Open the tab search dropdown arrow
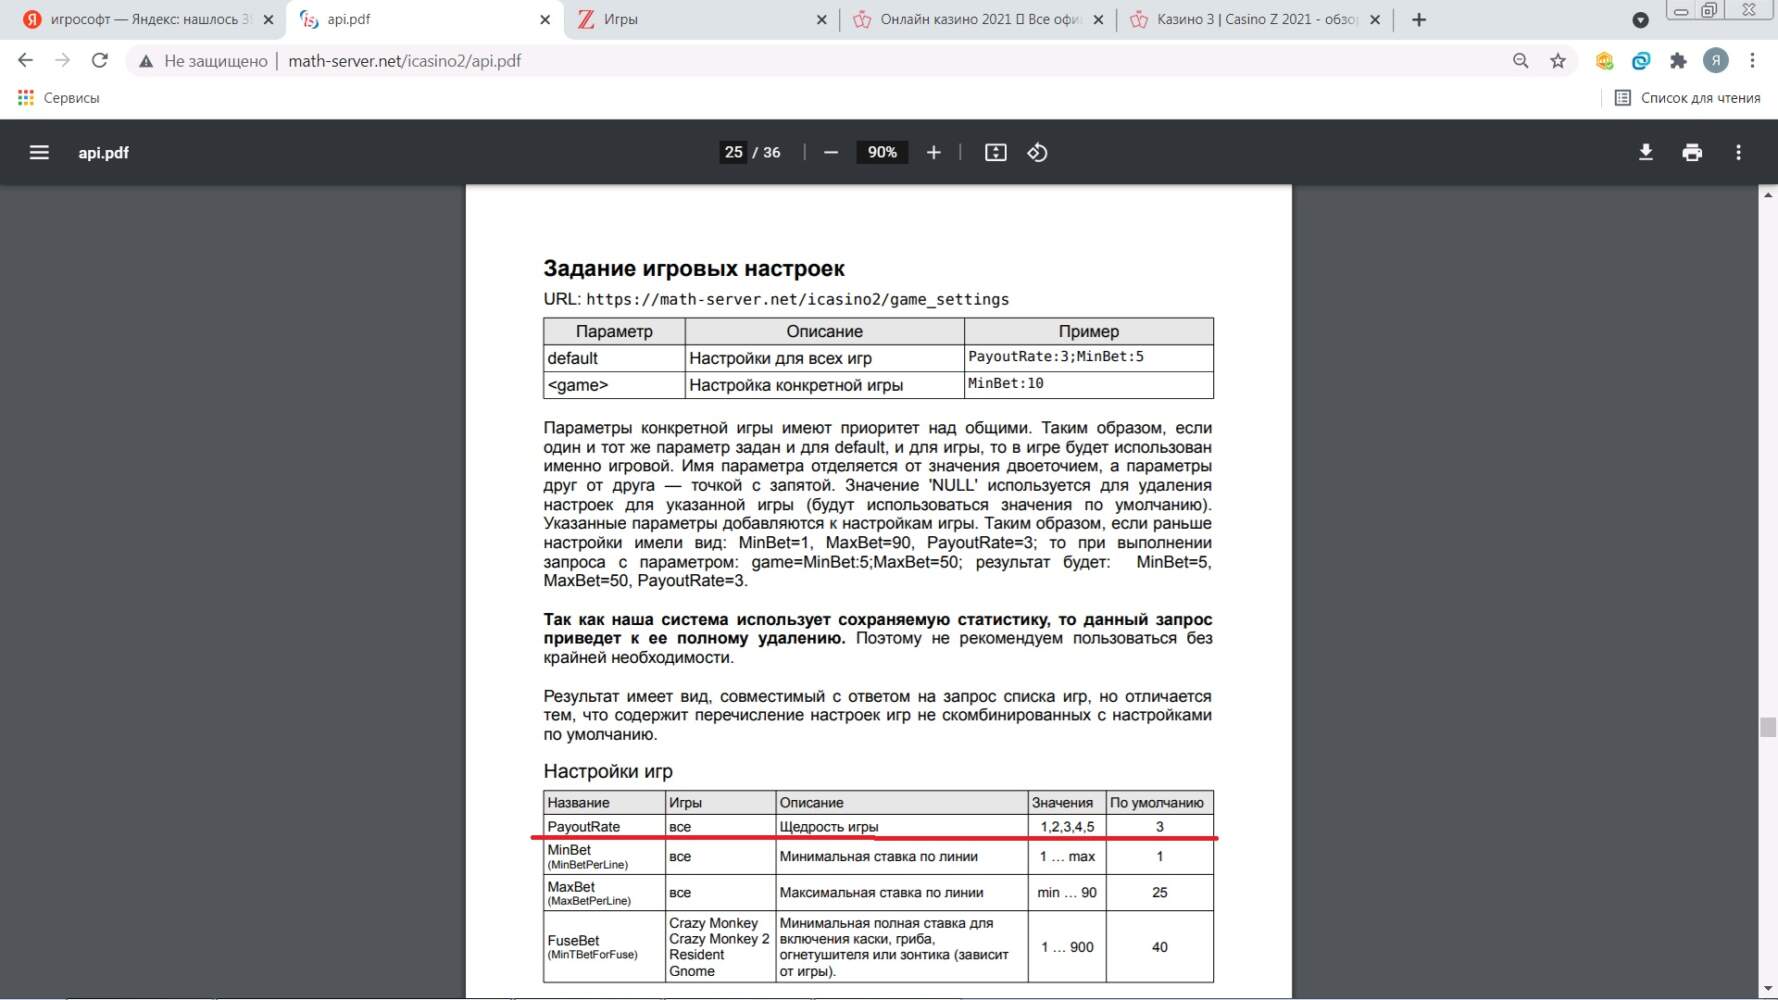The image size is (1778, 1000). click(x=1640, y=20)
